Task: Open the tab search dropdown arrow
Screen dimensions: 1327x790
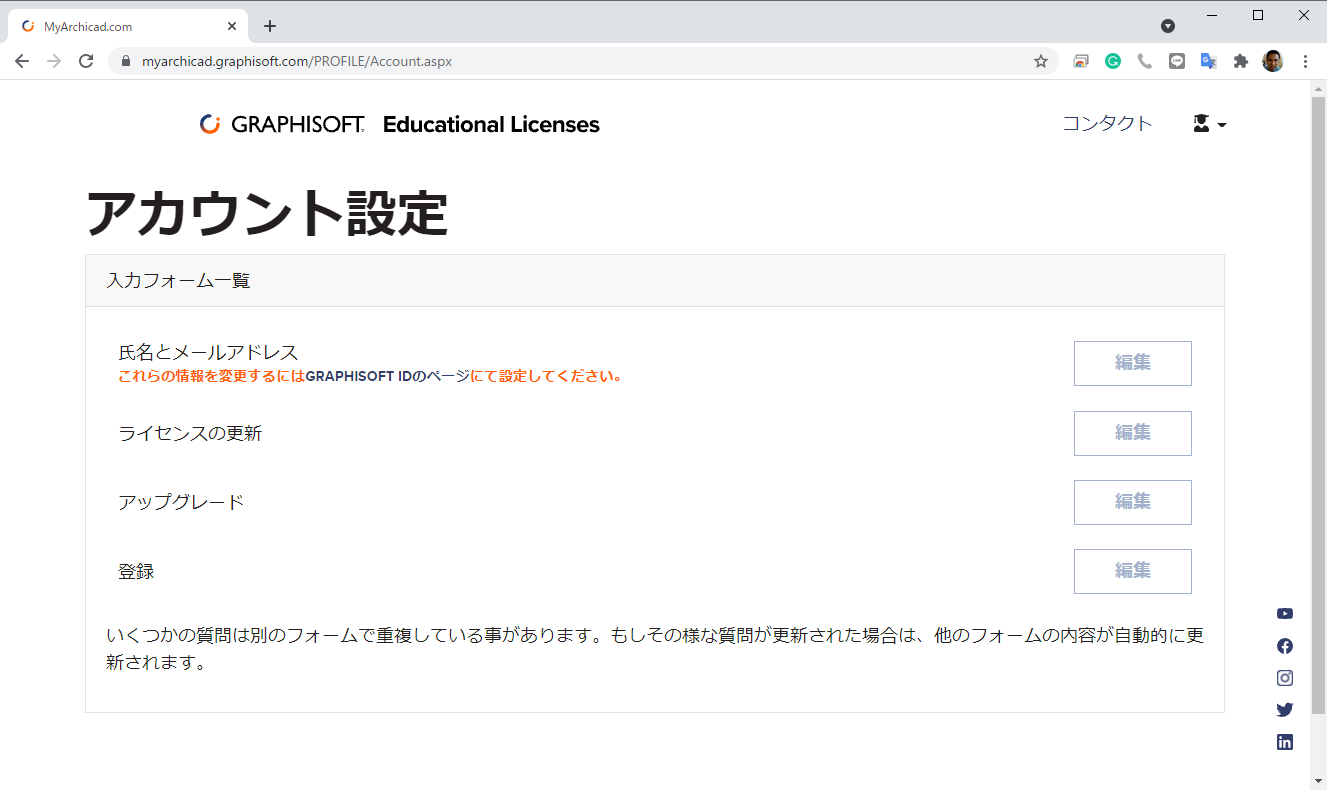Action: coord(1168,26)
